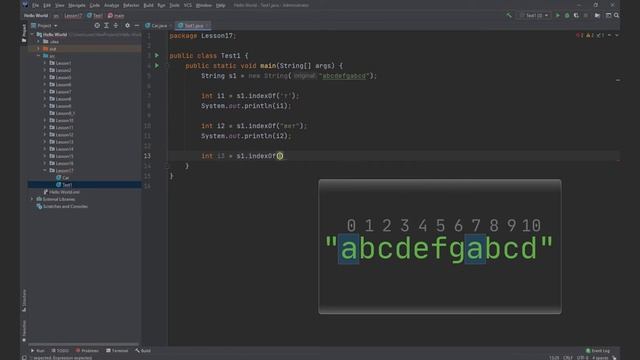Click the Project vertical tool window button

click(x=24, y=33)
